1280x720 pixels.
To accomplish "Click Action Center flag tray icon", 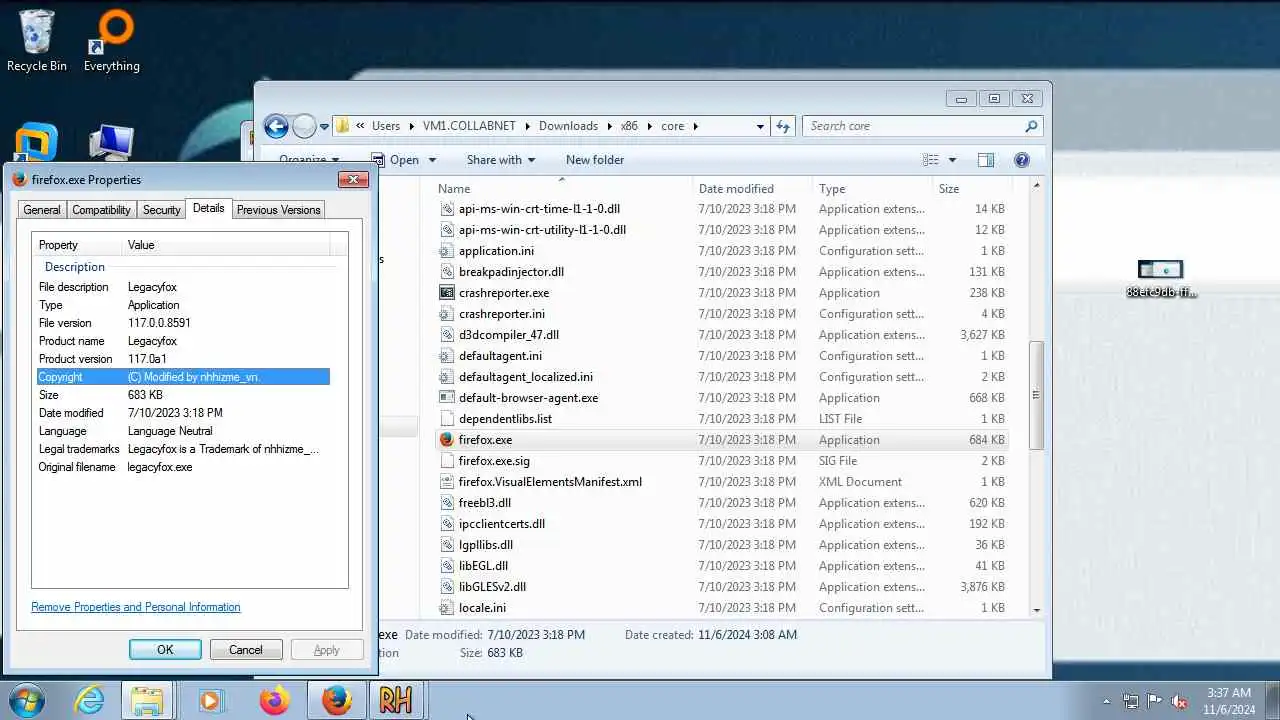I will coord(1155,702).
